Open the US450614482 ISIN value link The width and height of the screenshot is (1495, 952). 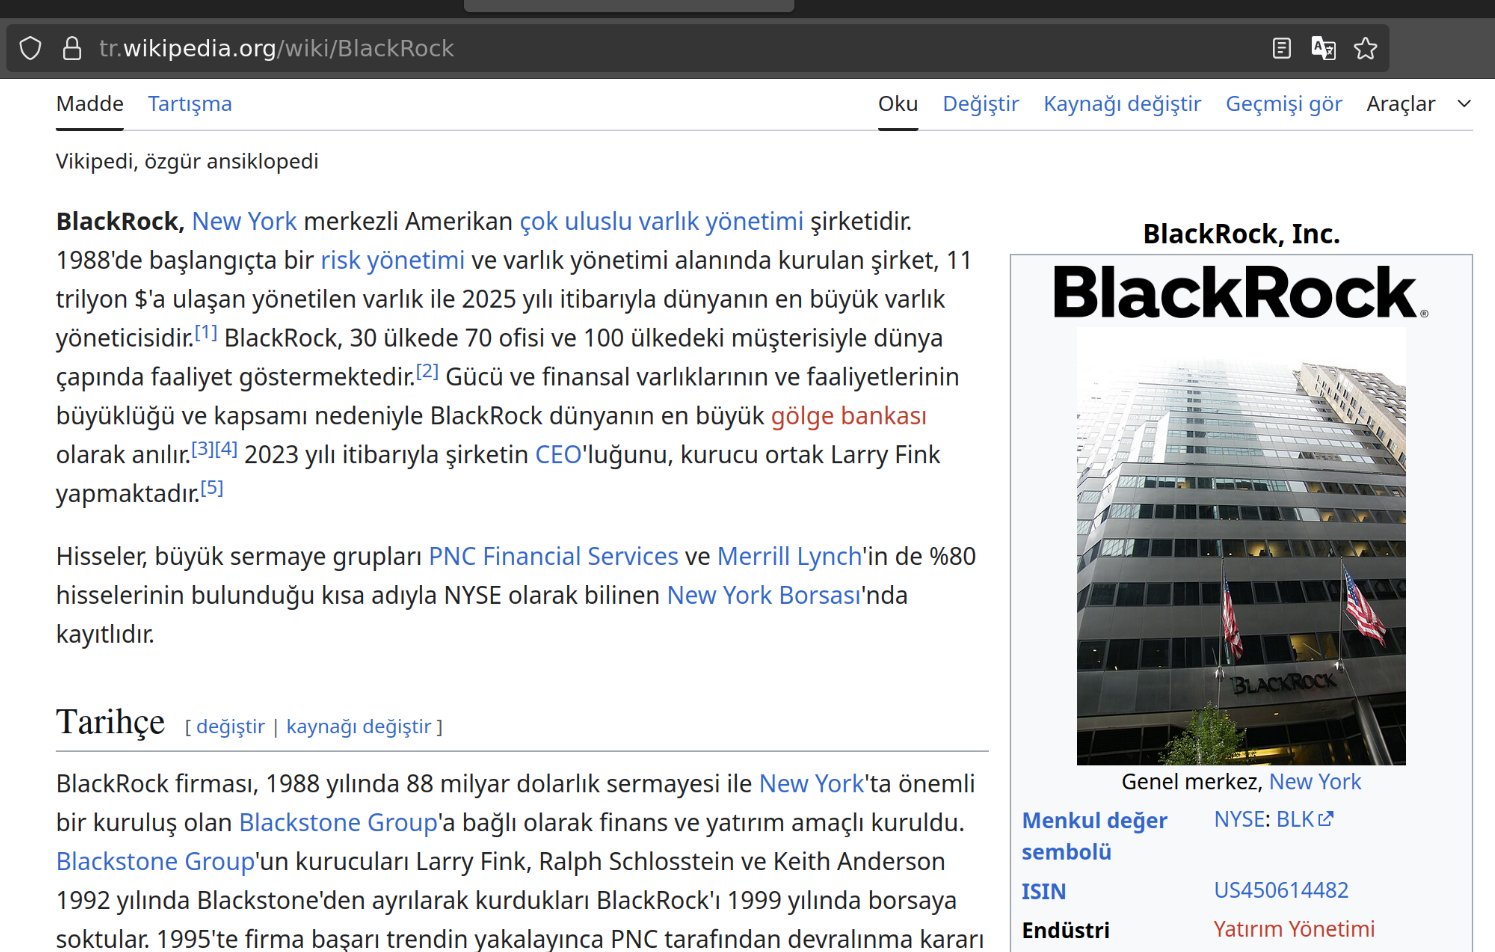coord(1281,891)
